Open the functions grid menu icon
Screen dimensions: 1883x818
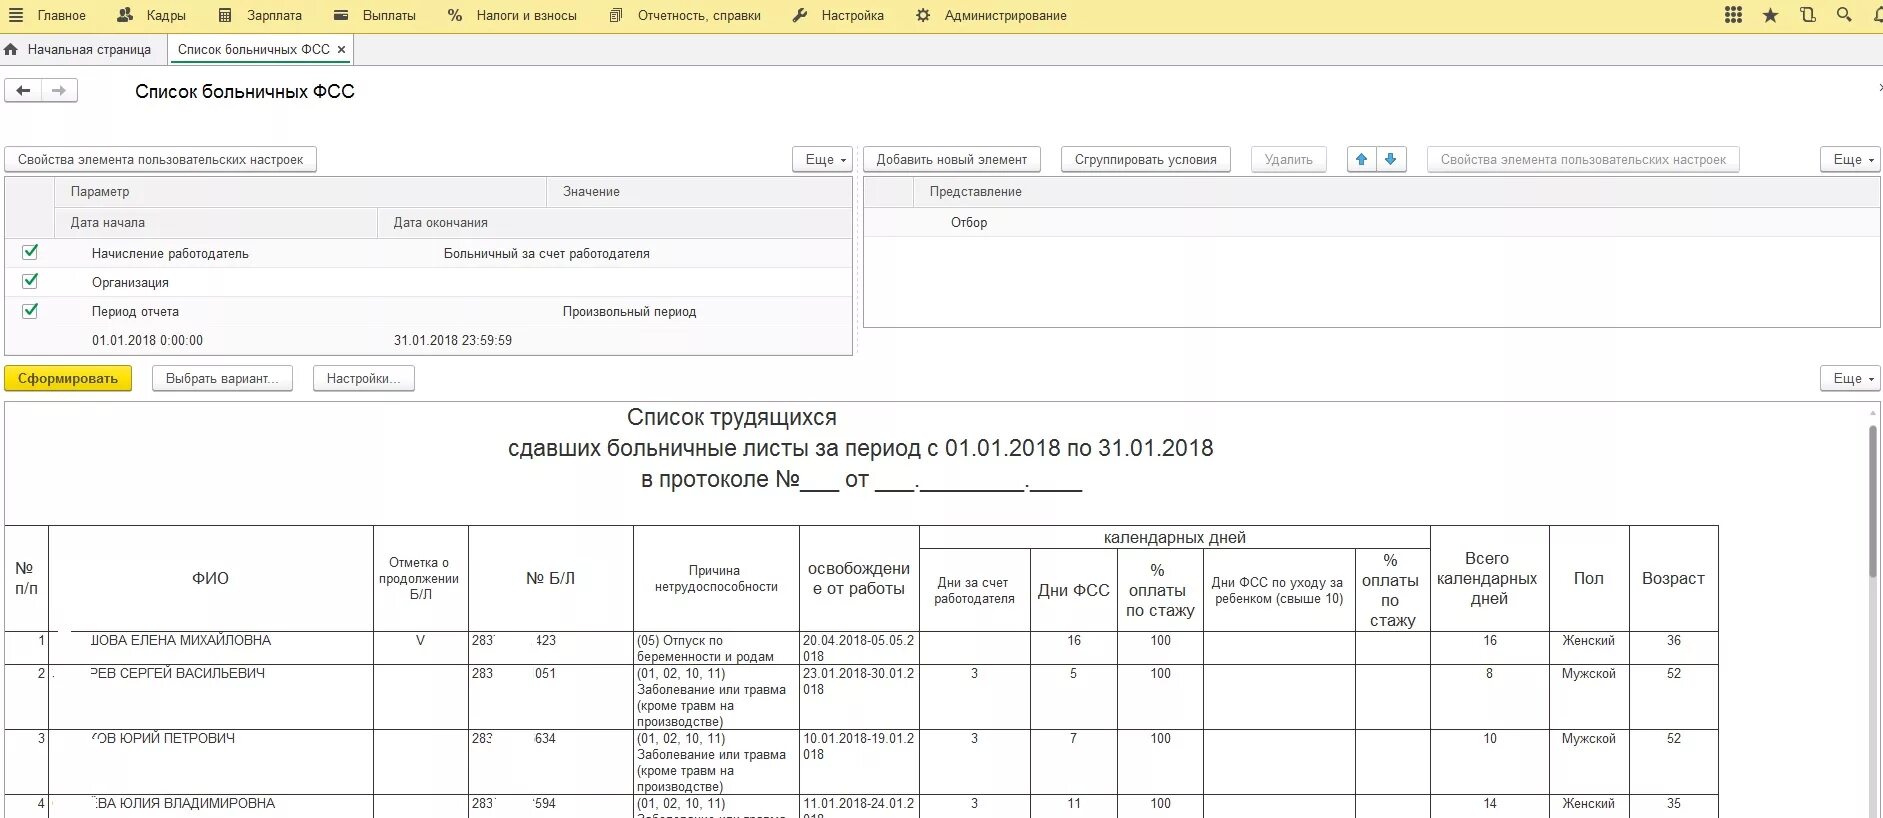click(1734, 15)
